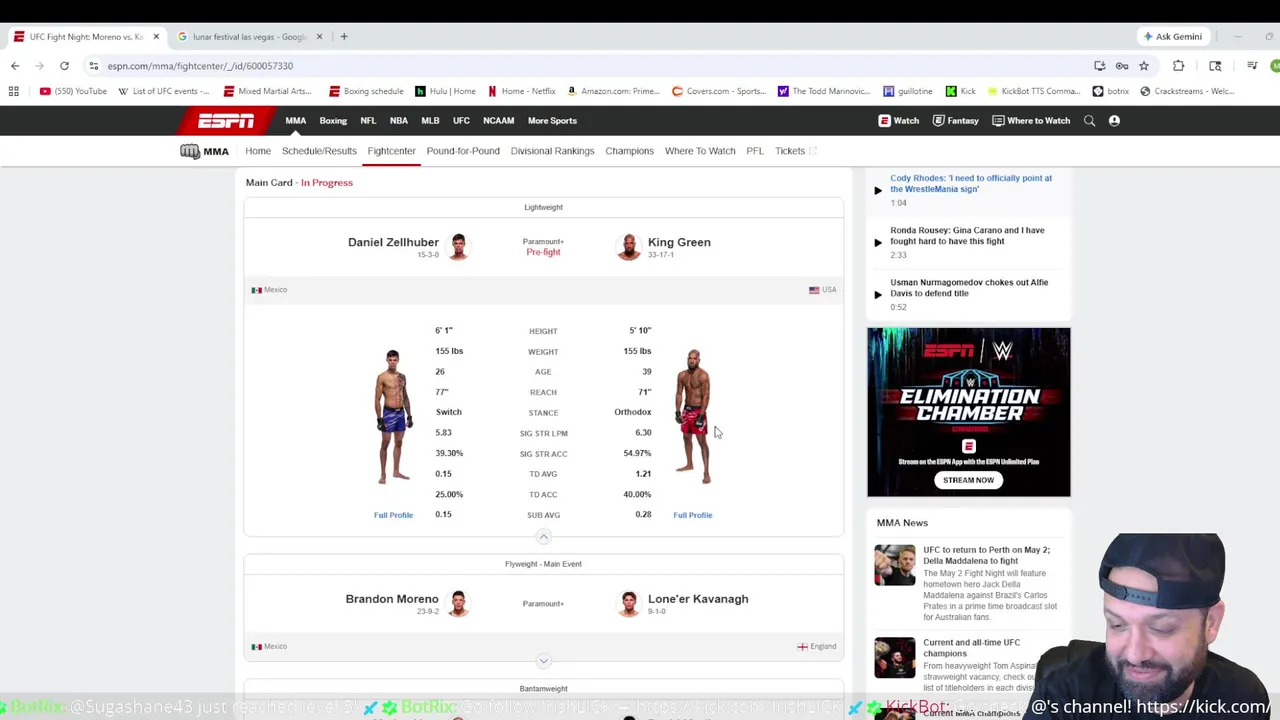Open the More Sports menu

point(552,121)
